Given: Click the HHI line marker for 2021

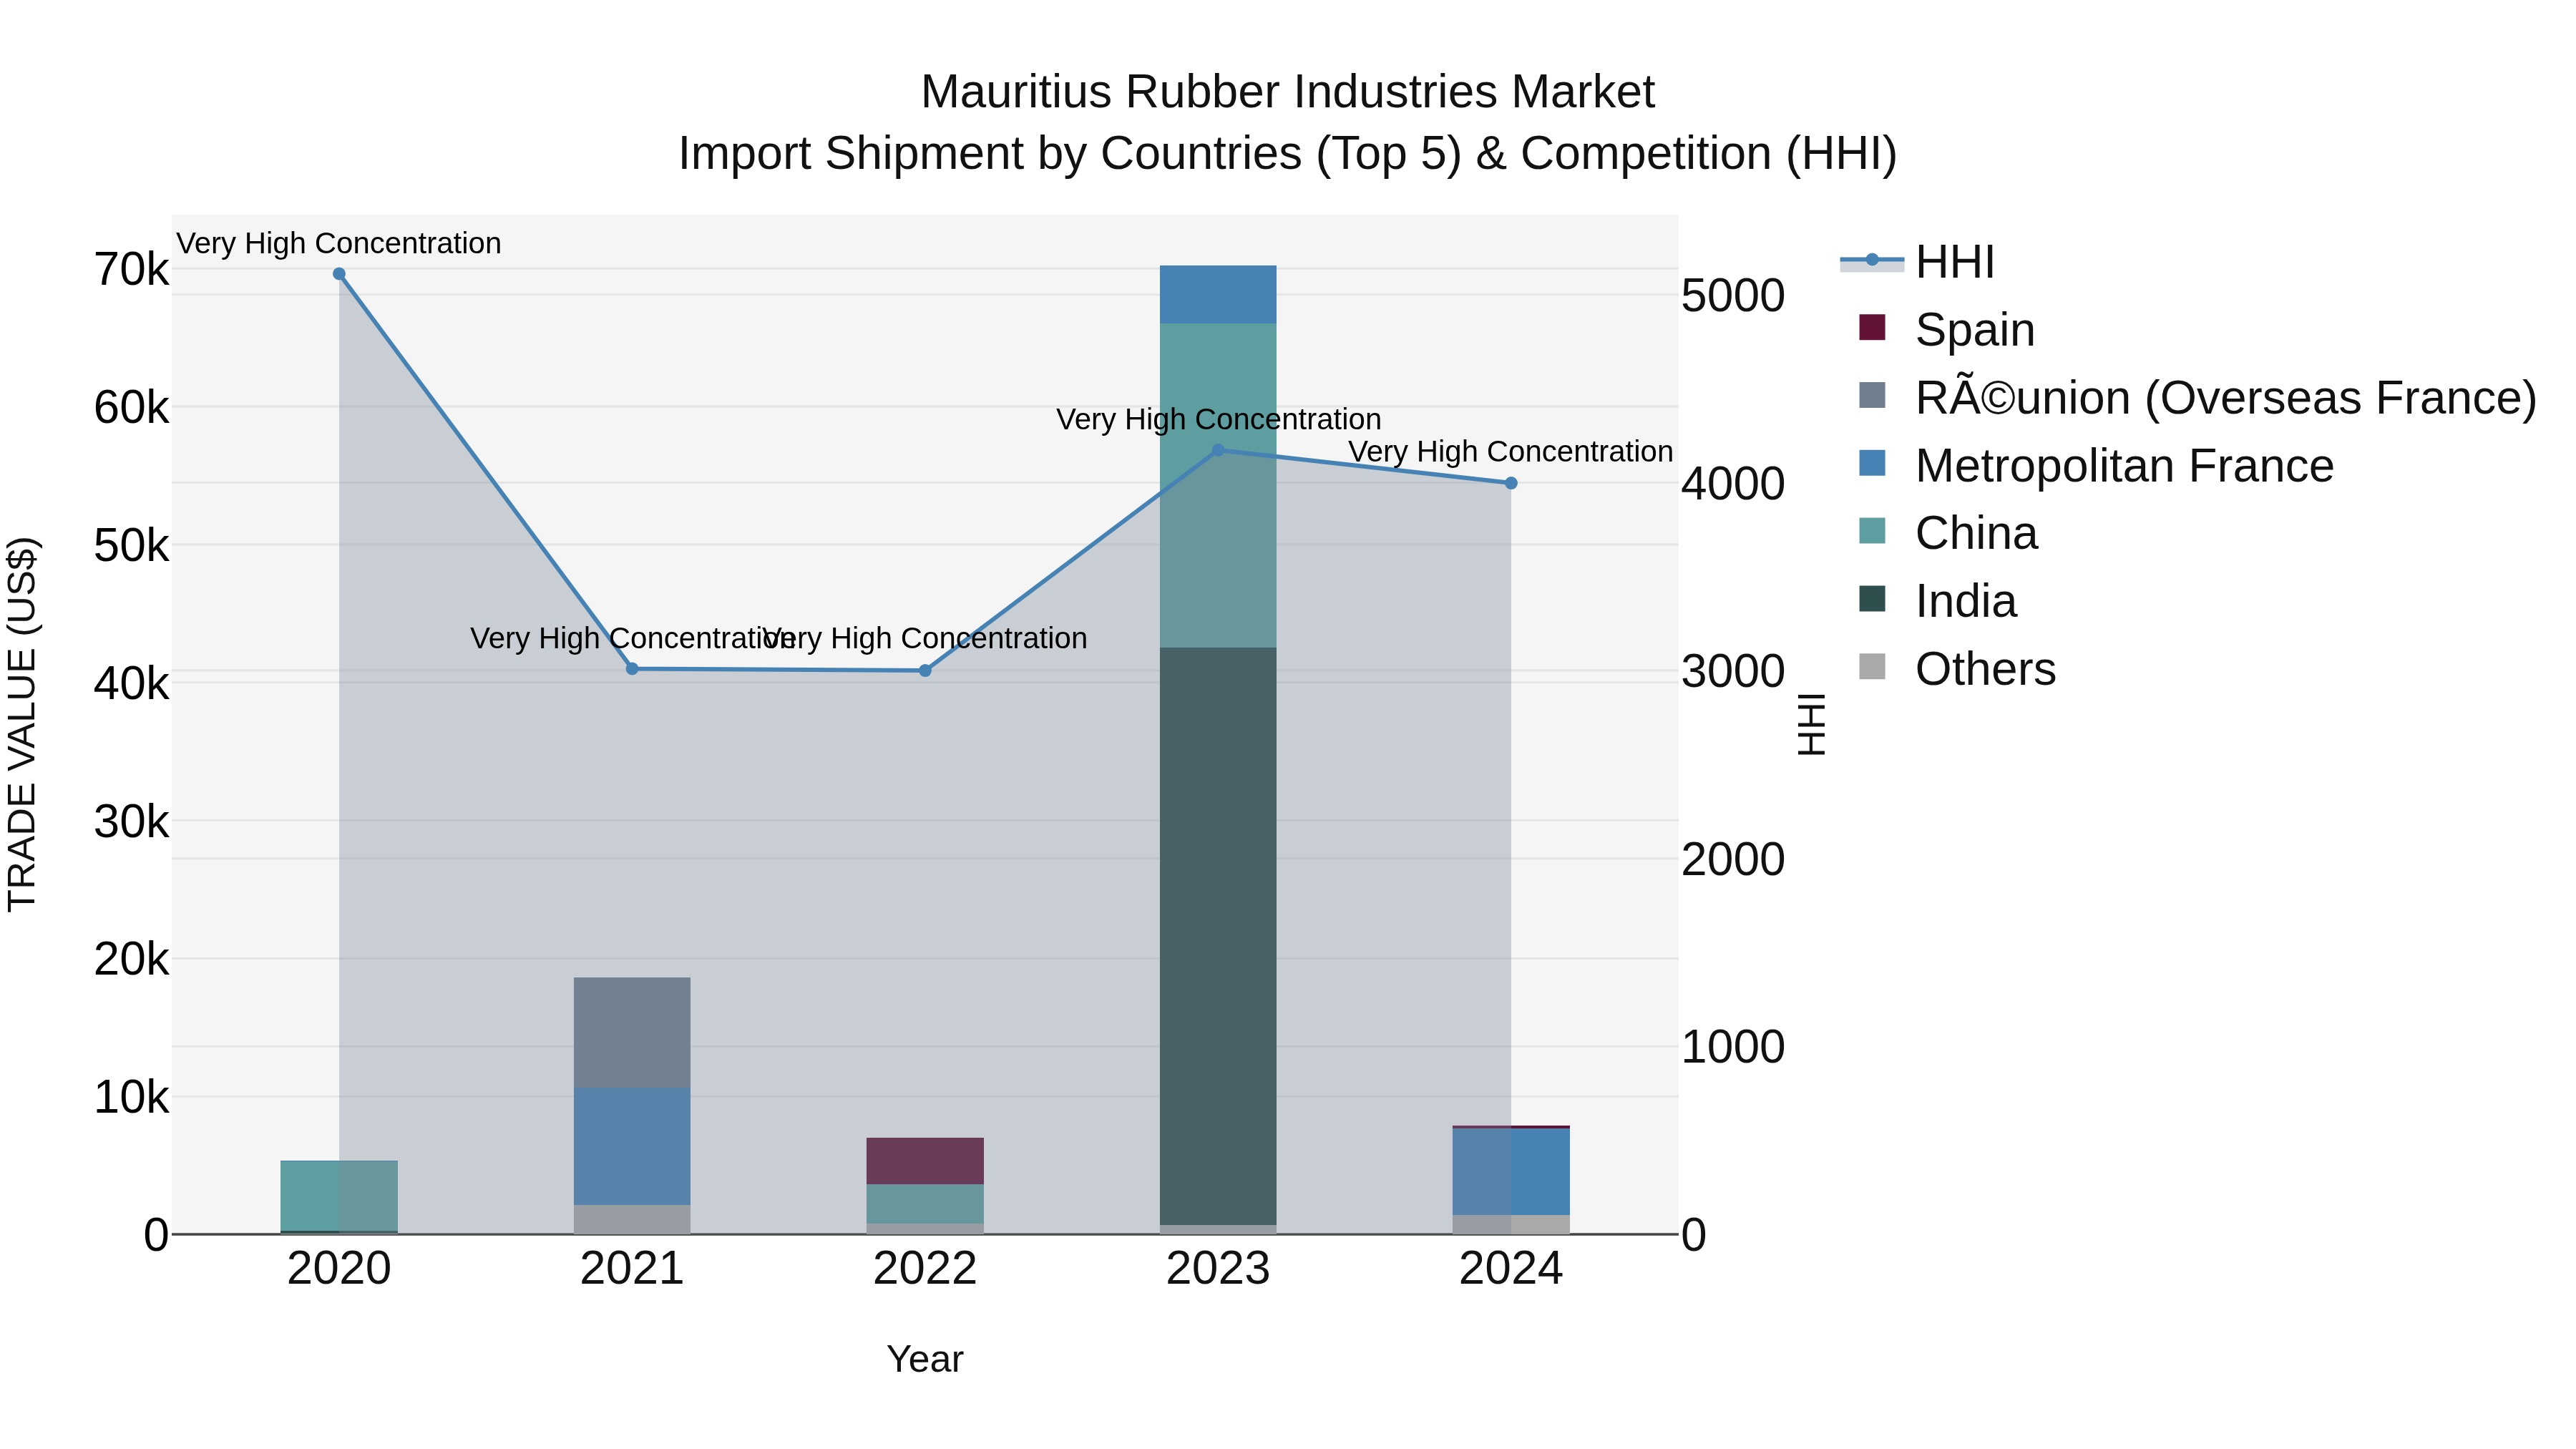Looking at the screenshot, I should [632, 669].
